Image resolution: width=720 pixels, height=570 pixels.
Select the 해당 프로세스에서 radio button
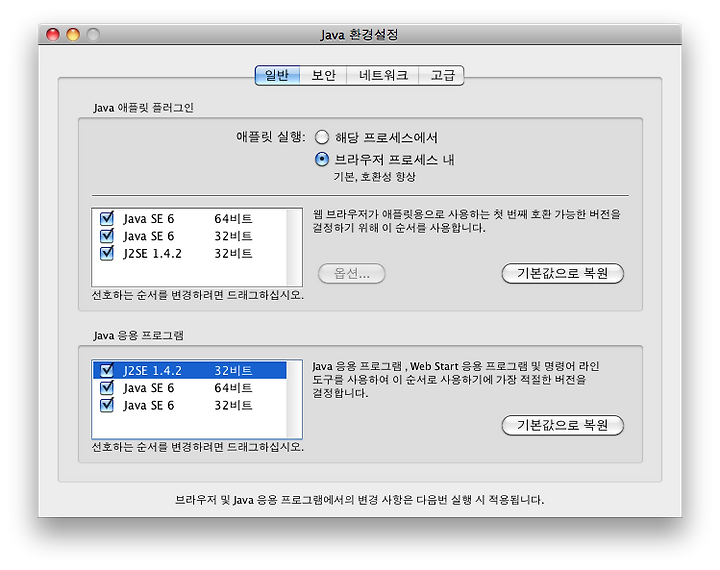tap(322, 137)
